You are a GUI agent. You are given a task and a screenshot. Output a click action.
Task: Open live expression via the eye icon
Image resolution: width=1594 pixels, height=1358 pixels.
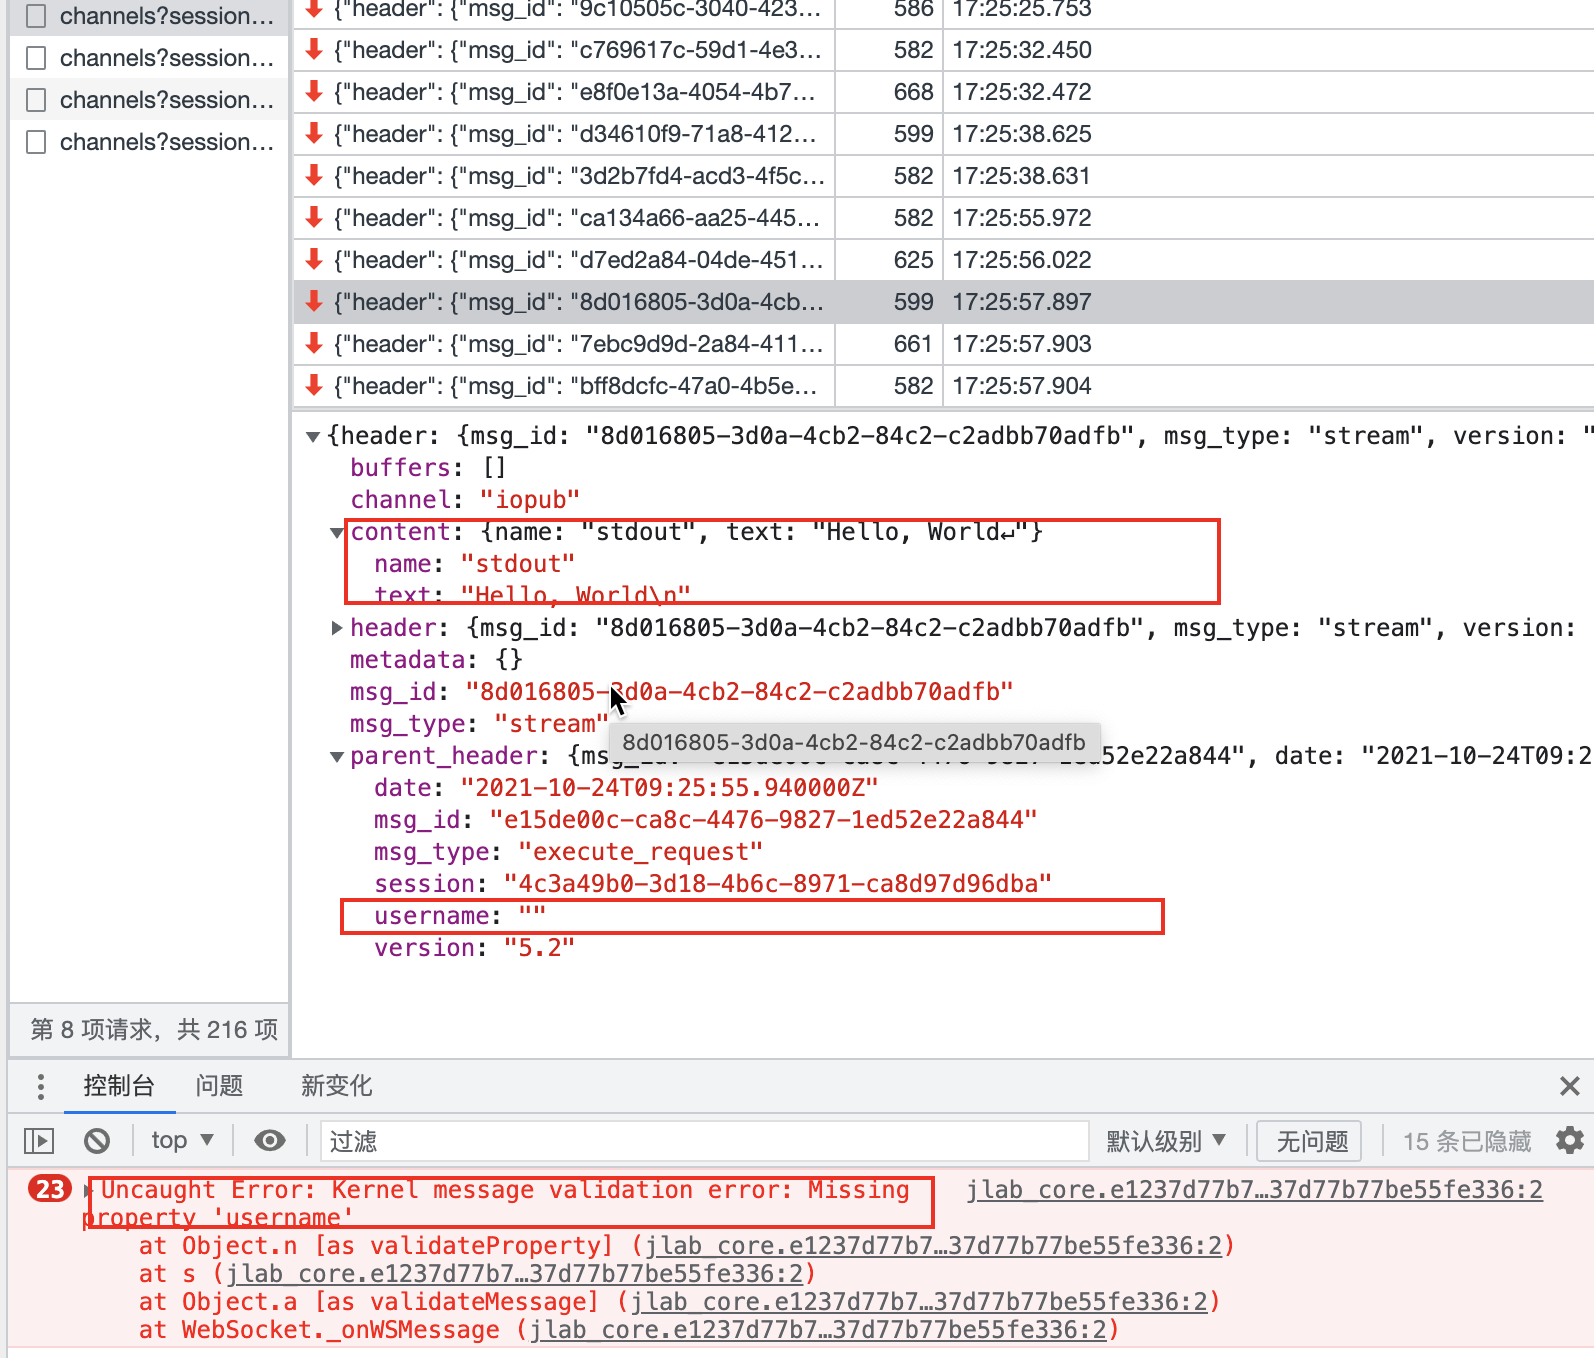pyautogui.click(x=270, y=1140)
